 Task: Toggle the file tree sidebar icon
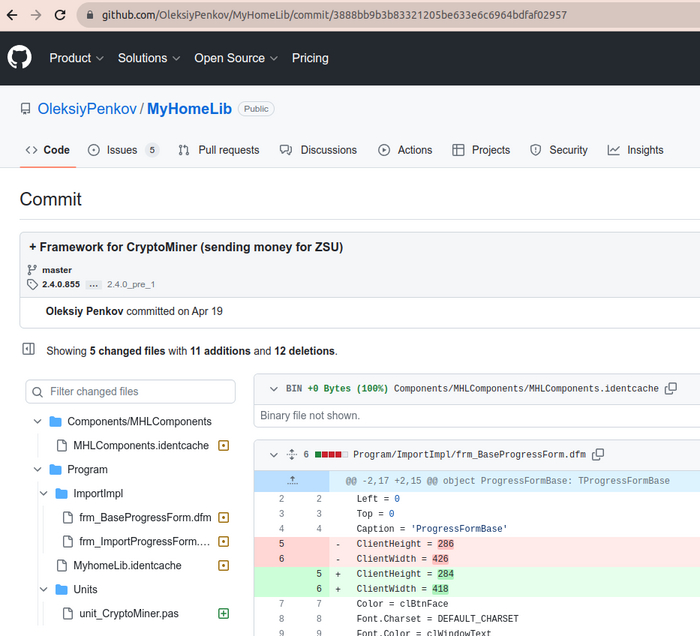point(29,349)
